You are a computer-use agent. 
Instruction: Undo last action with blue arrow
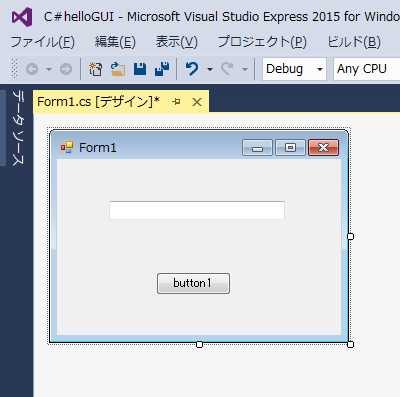point(192,69)
